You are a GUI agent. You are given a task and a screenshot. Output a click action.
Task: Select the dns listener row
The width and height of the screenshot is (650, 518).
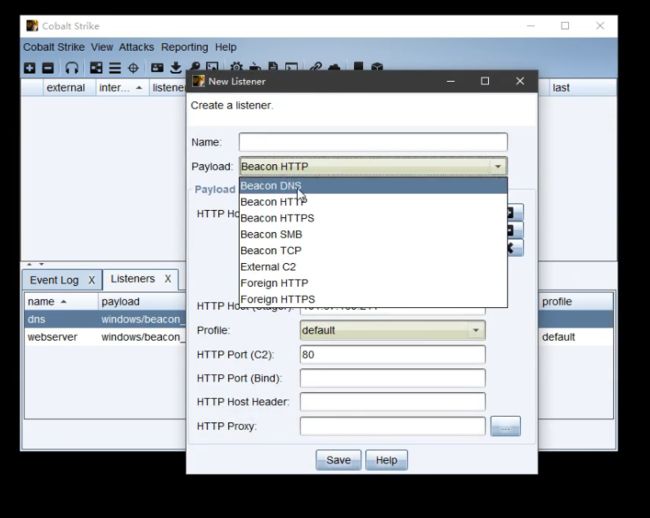106,320
